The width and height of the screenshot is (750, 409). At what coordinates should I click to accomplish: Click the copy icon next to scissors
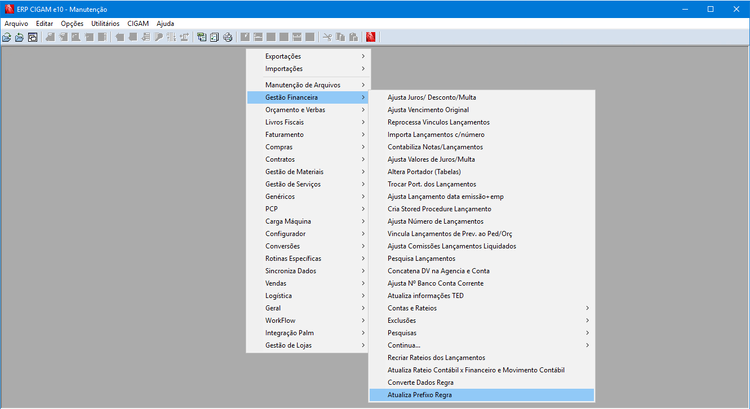340,37
